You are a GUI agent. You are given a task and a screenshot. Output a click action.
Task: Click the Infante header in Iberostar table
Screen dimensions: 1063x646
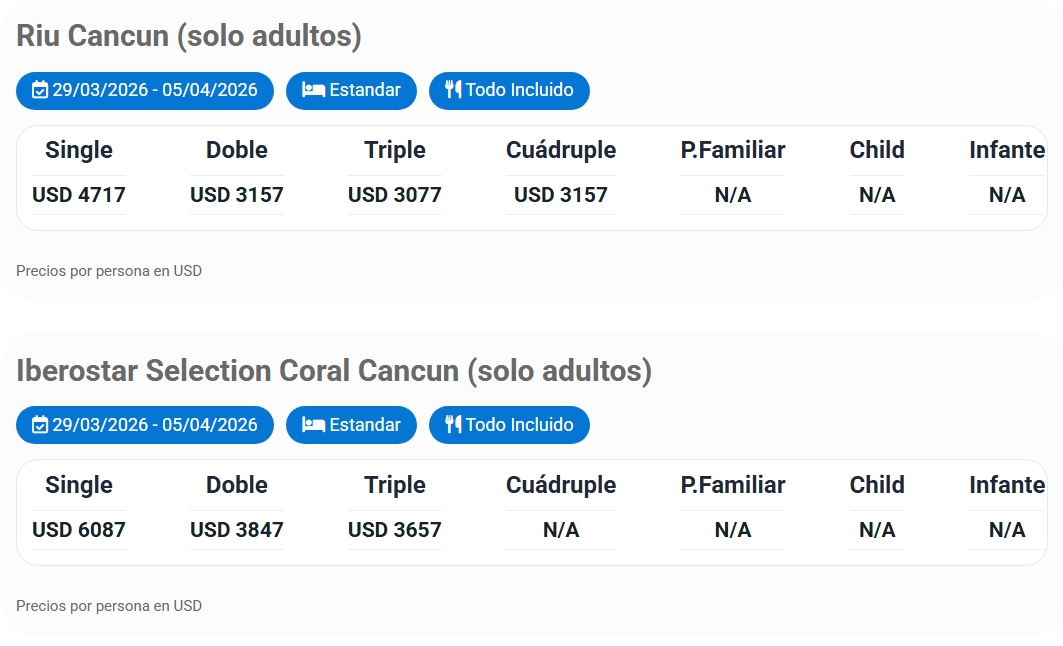pos(1006,486)
